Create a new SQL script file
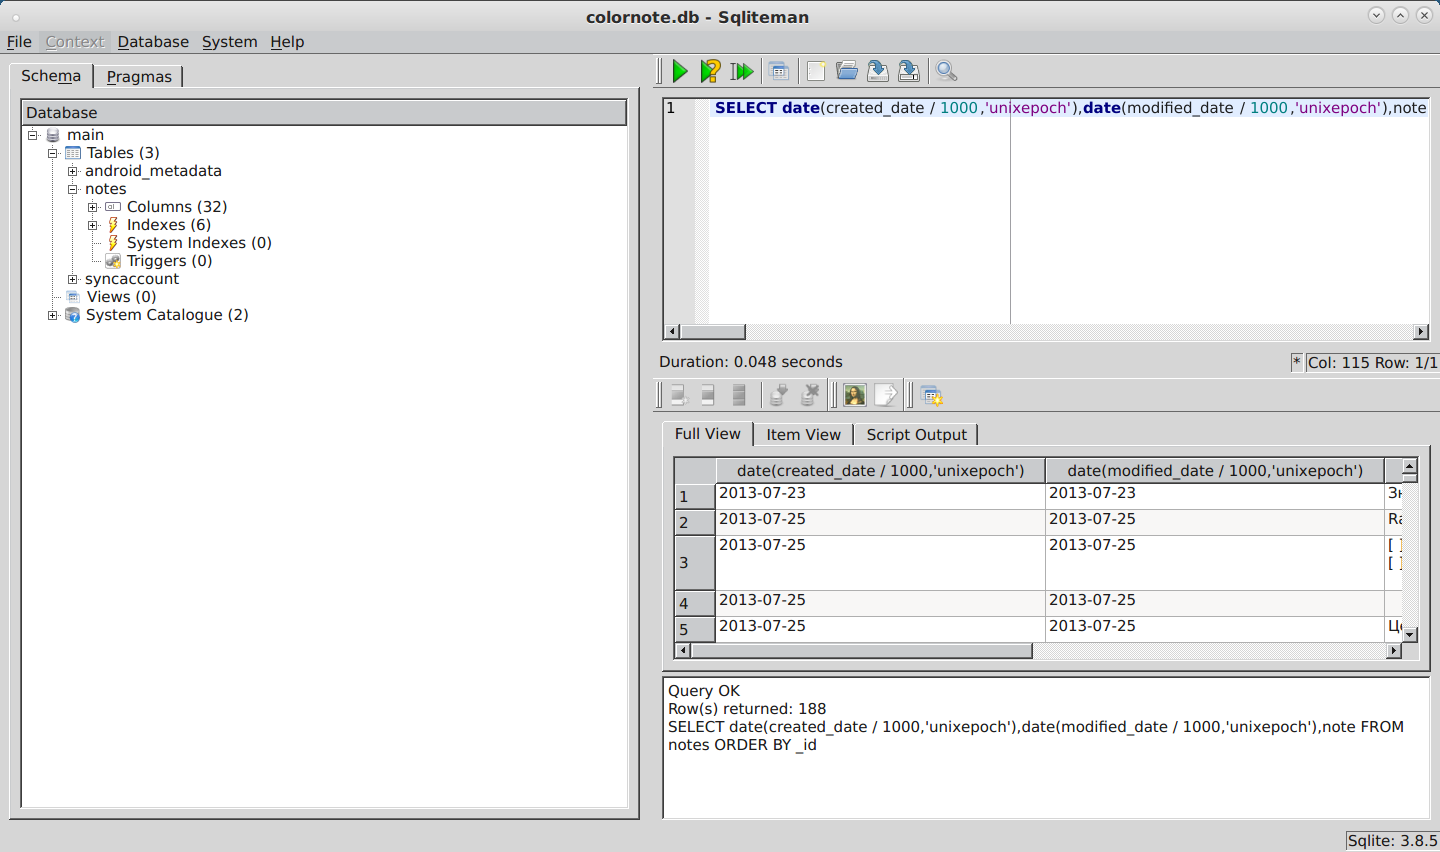This screenshot has height=852, width=1440. click(816, 71)
